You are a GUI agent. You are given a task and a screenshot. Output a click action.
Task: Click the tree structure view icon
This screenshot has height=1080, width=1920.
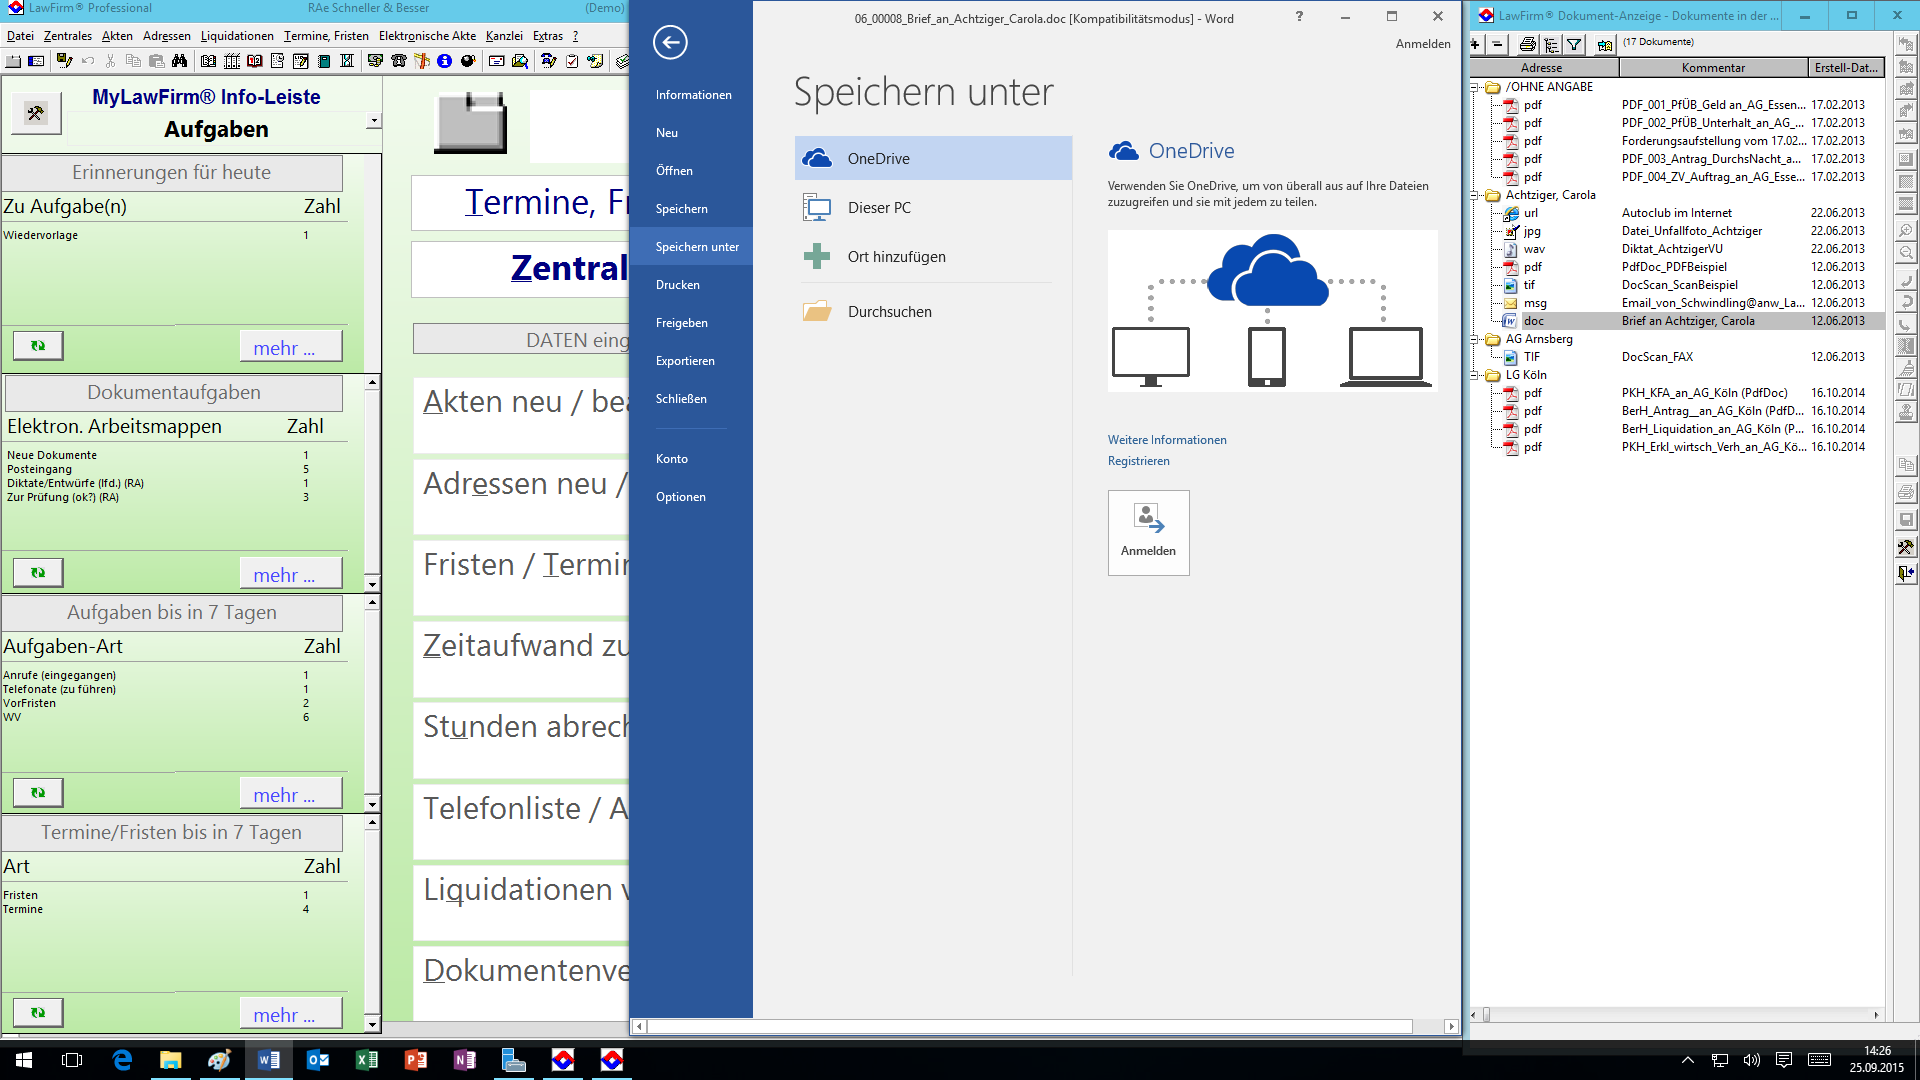pyautogui.click(x=1551, y=44)
